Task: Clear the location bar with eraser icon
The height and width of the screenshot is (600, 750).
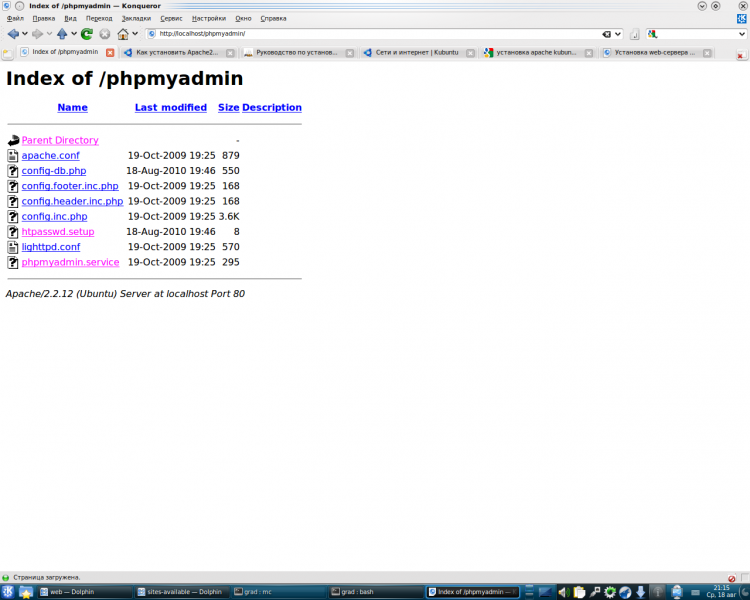Action: (x=607, y=34)
